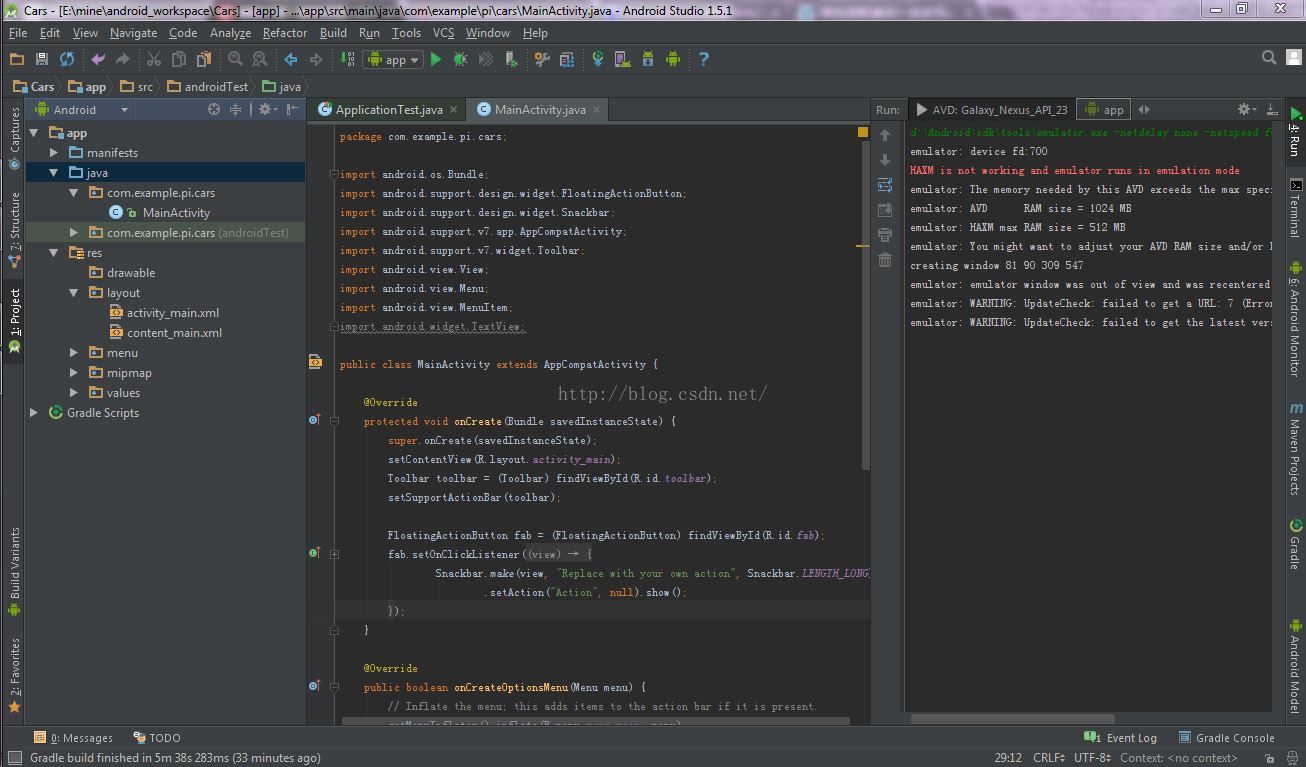Viewport: 1306px width, 767px height.
Task: Expand the manifests folder
Action: [x=54, y=153]
